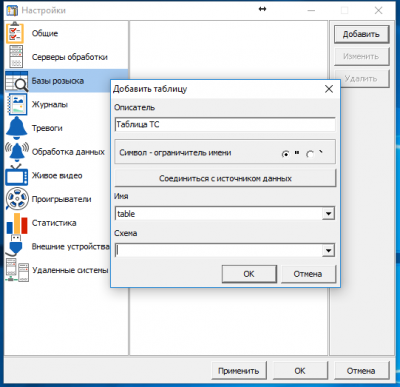Select the backtick name delimiter radio button
This screenshot has width=400, height=387.
tap(310, 154)
